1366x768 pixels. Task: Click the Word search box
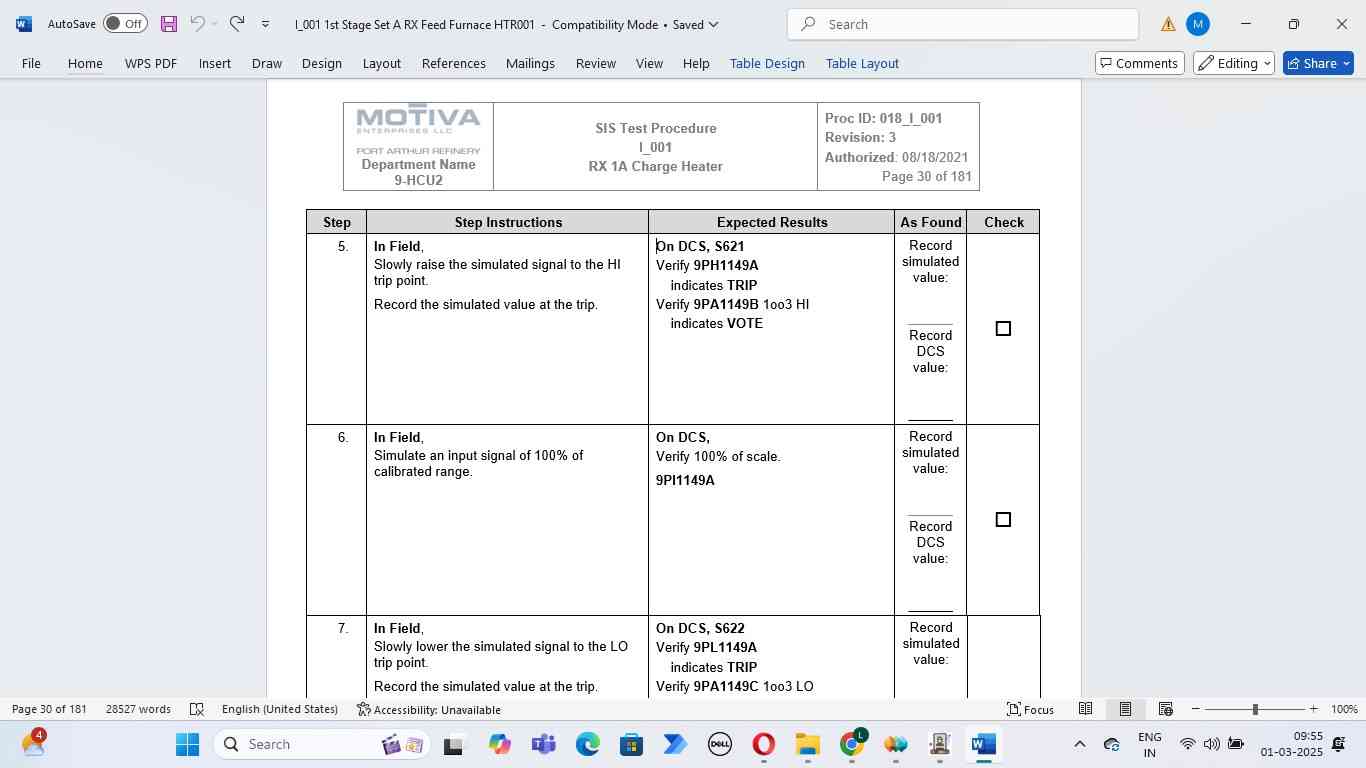pos(963,24)
